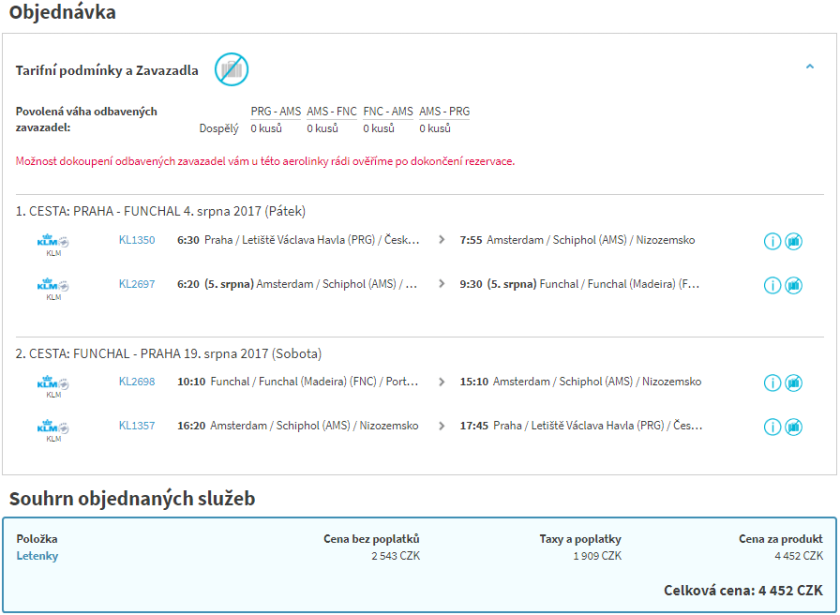Click the crossed-out baggage icon in the header
Viewport: 840px width, 615px height.
[232, 69]
